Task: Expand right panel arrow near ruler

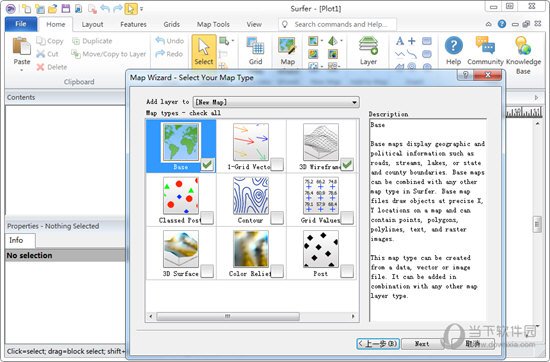Action: 536,98
